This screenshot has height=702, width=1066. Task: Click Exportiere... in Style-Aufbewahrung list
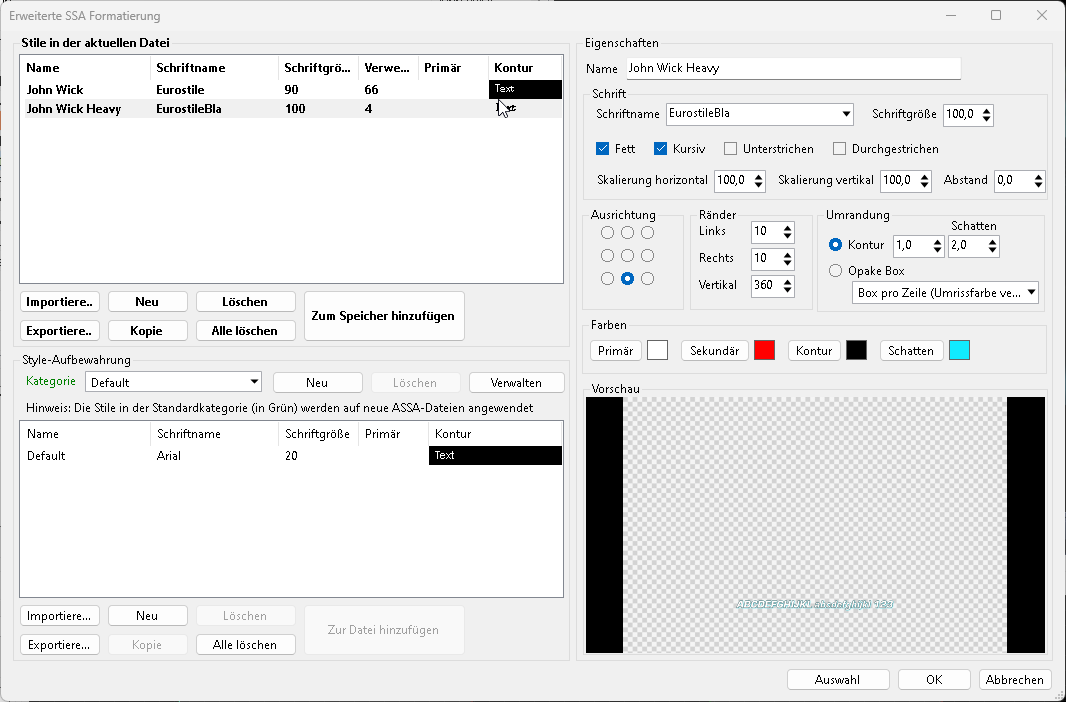(59, 645)
